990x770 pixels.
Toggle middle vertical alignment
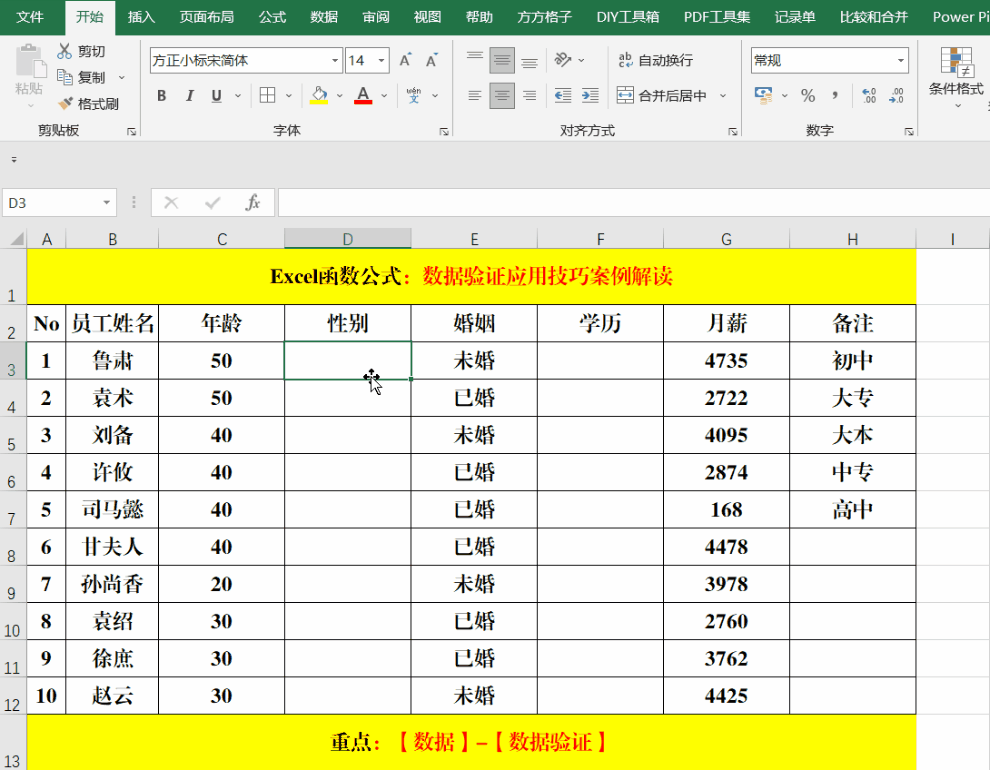502,61
